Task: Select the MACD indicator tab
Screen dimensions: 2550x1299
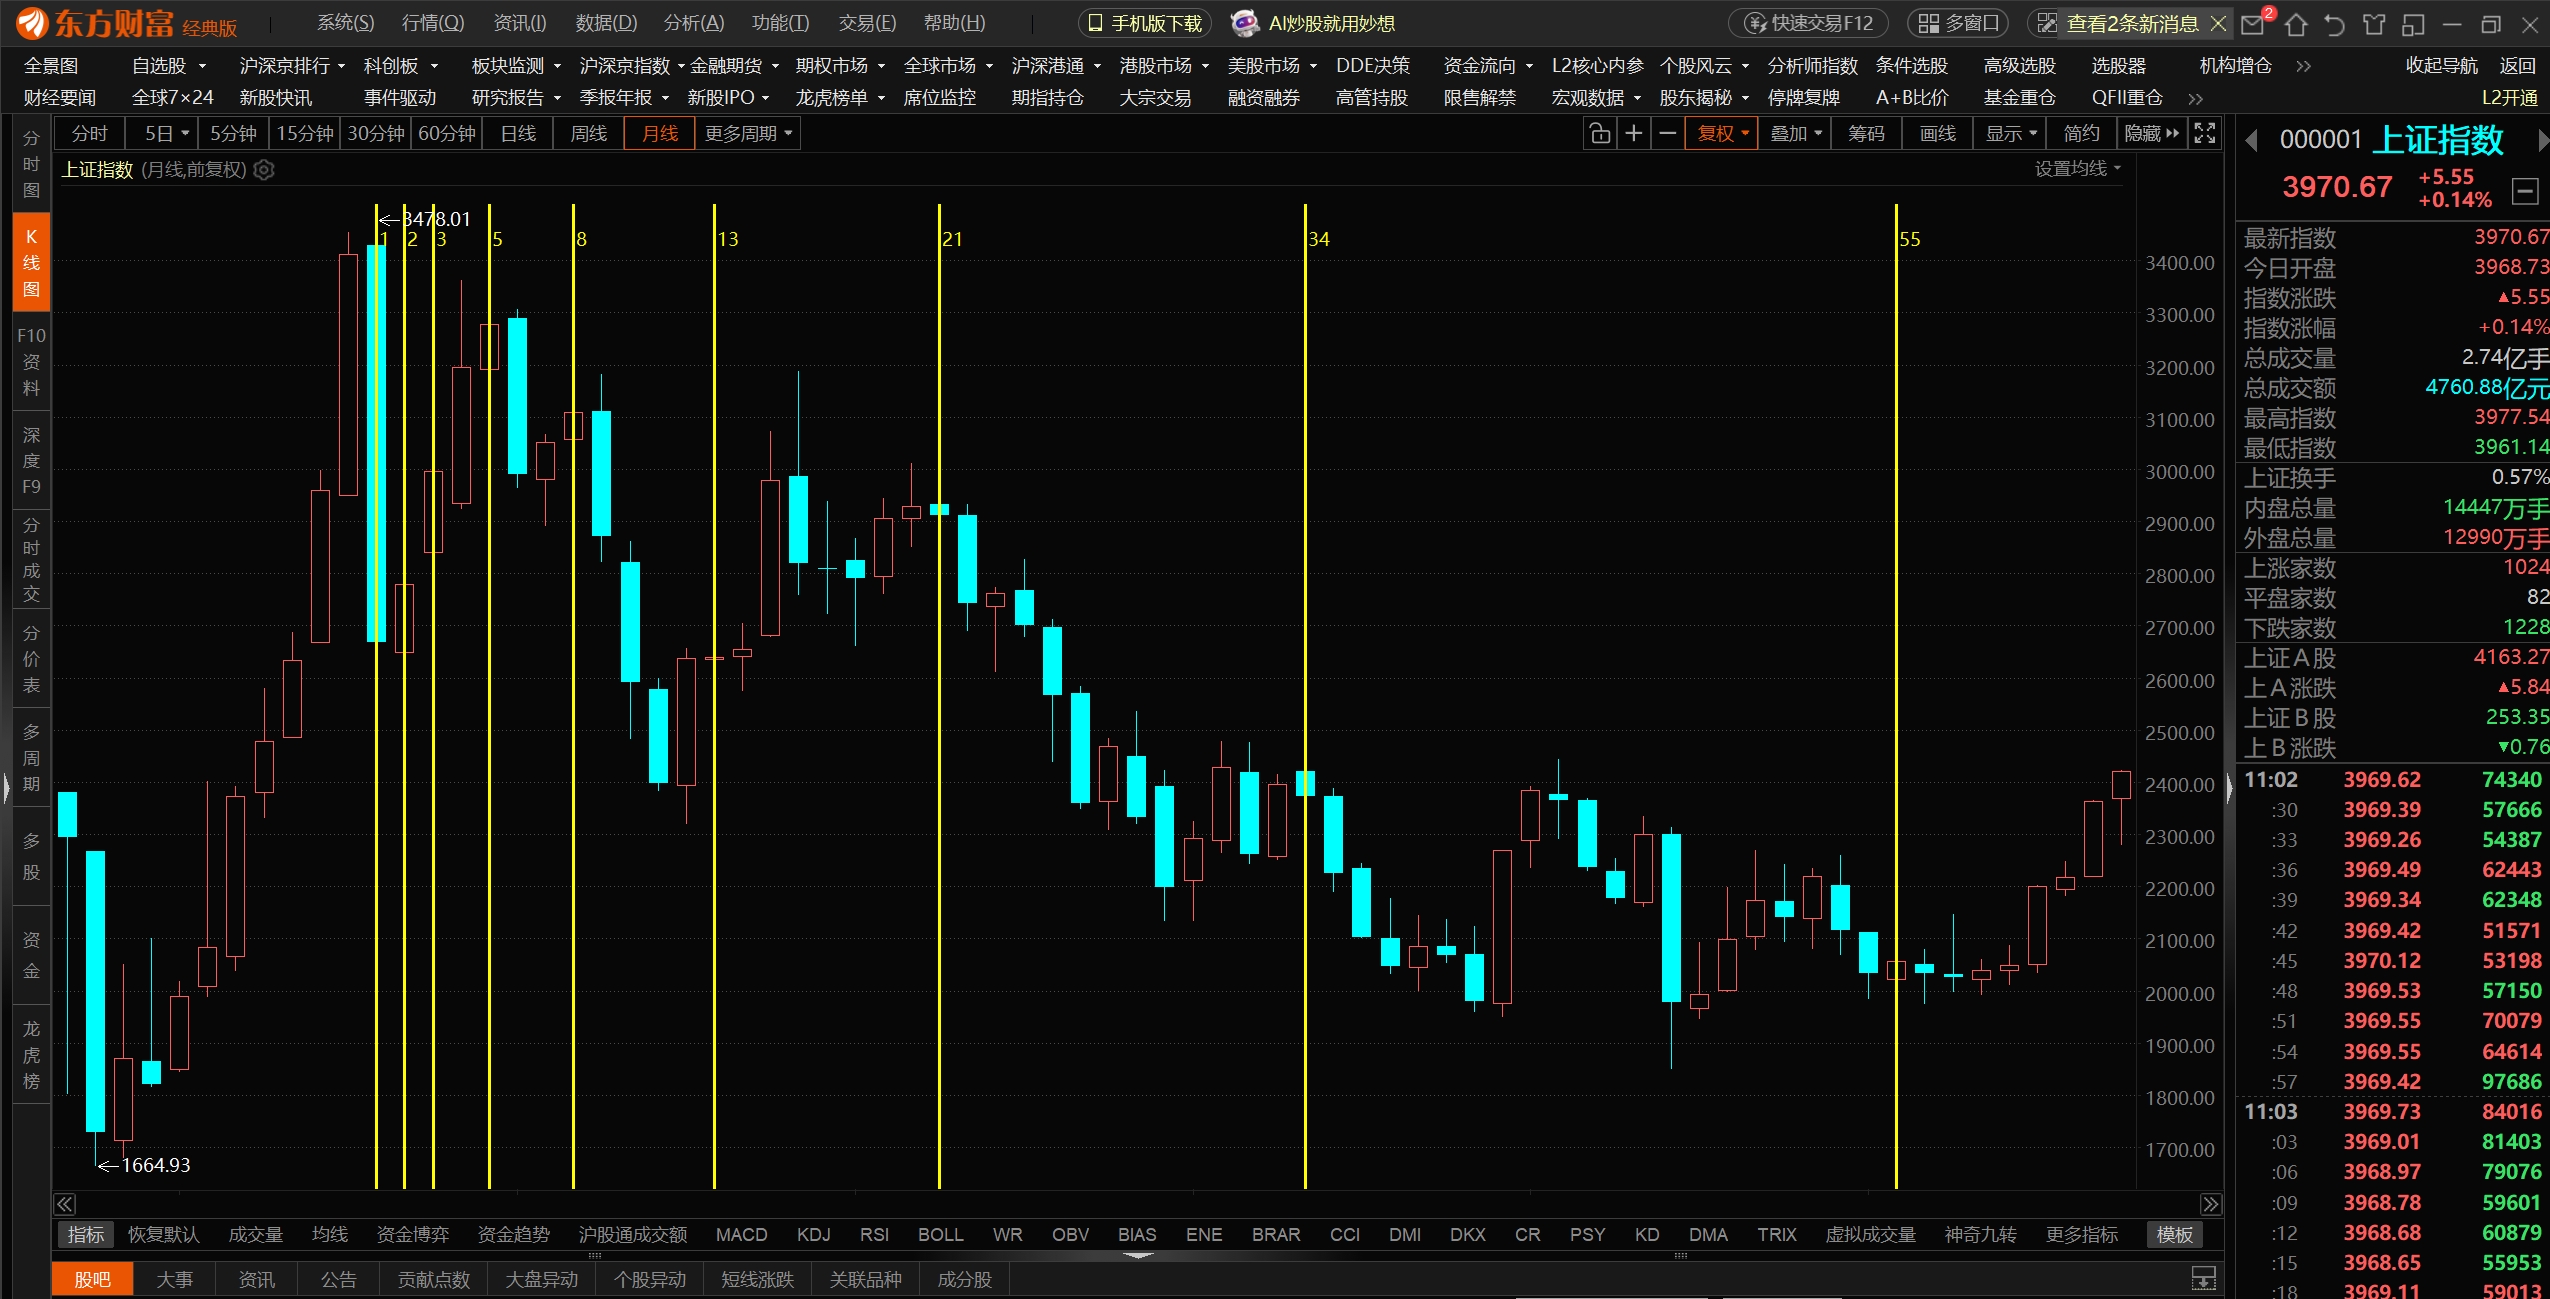Action: click(741, 1235)
